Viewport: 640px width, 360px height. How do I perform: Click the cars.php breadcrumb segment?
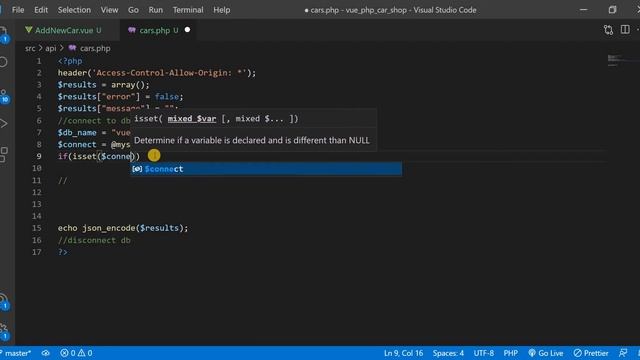[x=95, y=48]
